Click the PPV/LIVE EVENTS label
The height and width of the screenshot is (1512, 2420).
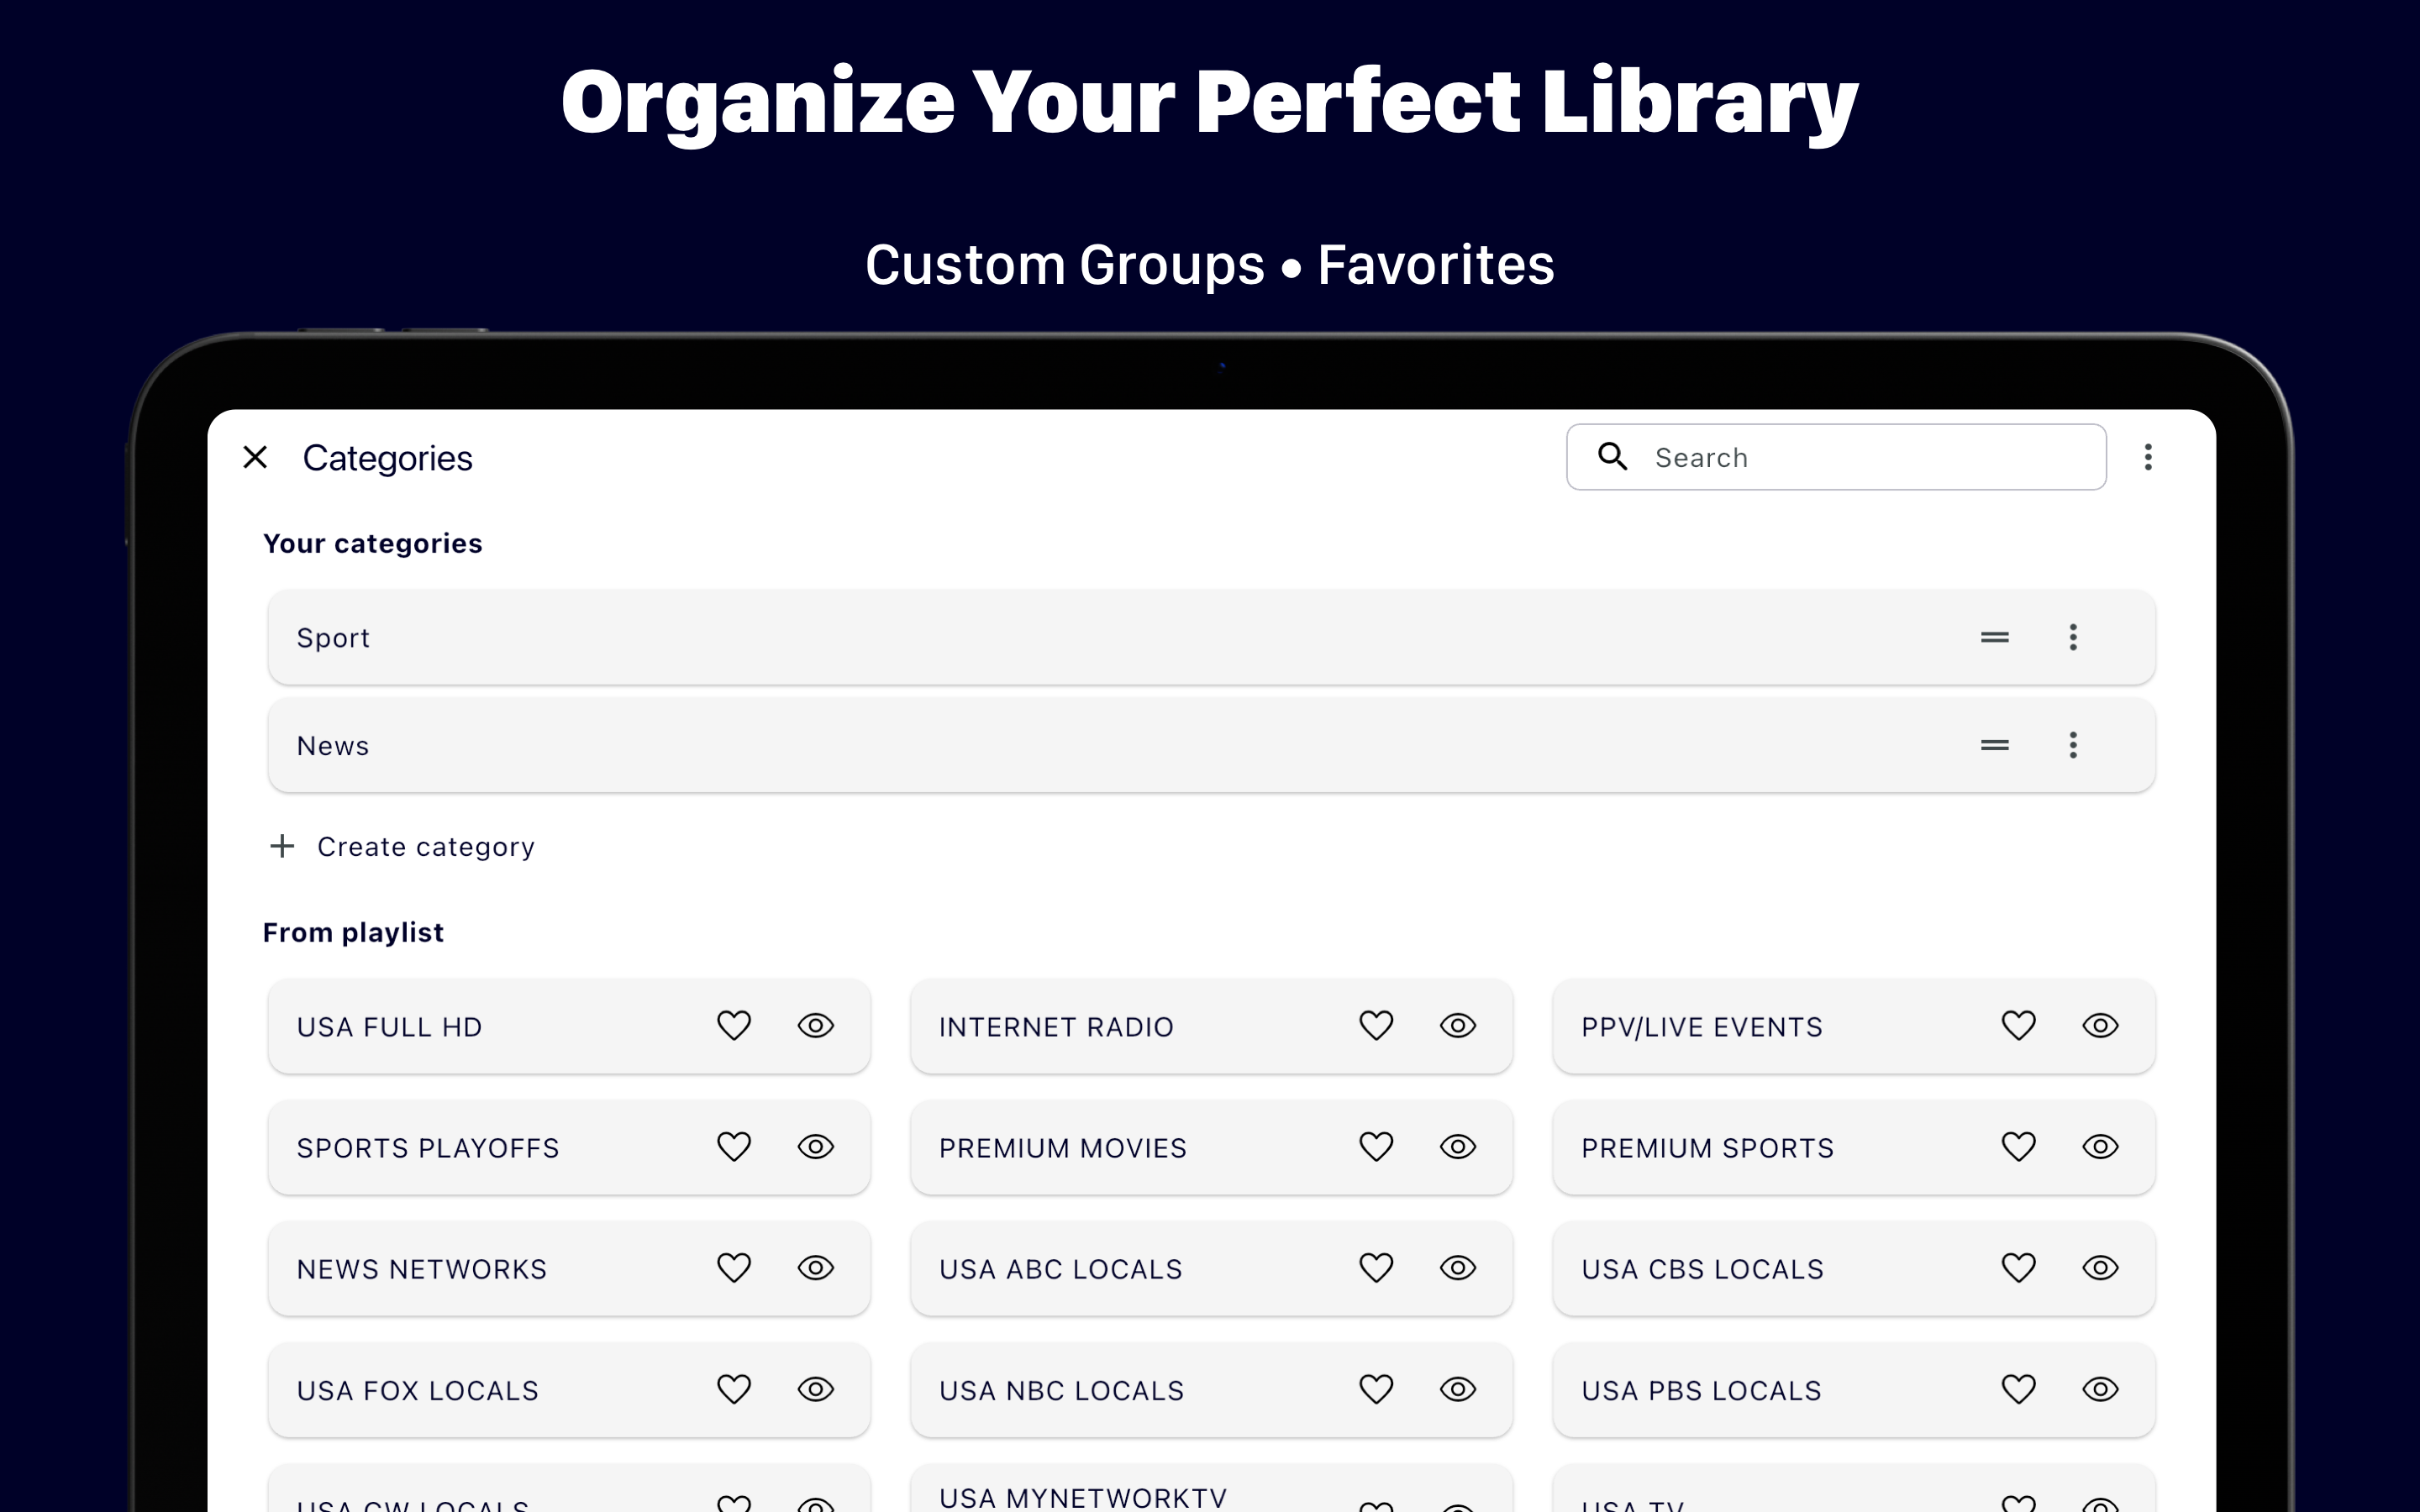(x=1702, y=1027)
